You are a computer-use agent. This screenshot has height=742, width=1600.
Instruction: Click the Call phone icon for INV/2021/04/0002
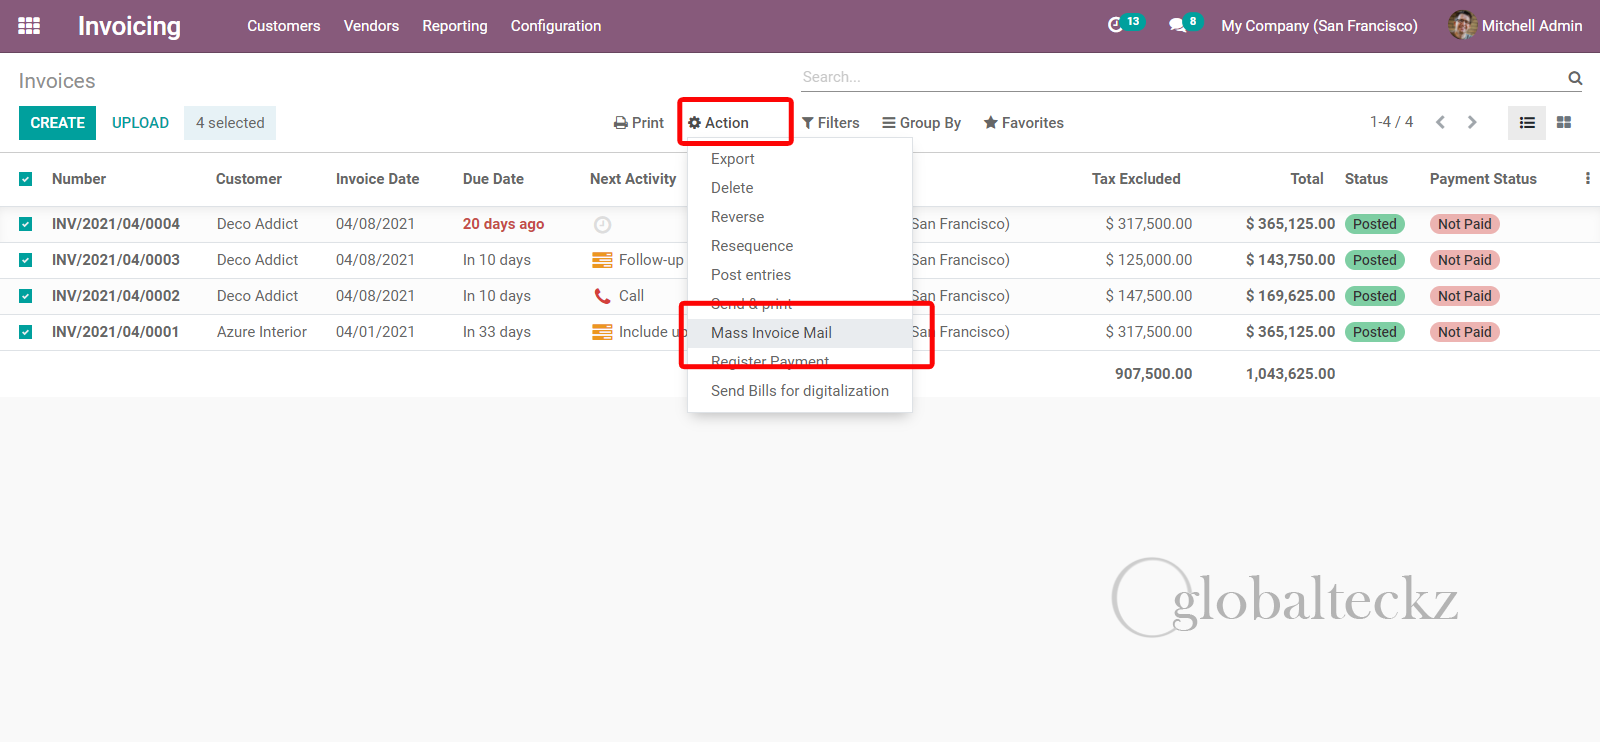click(x=602, y=296)
